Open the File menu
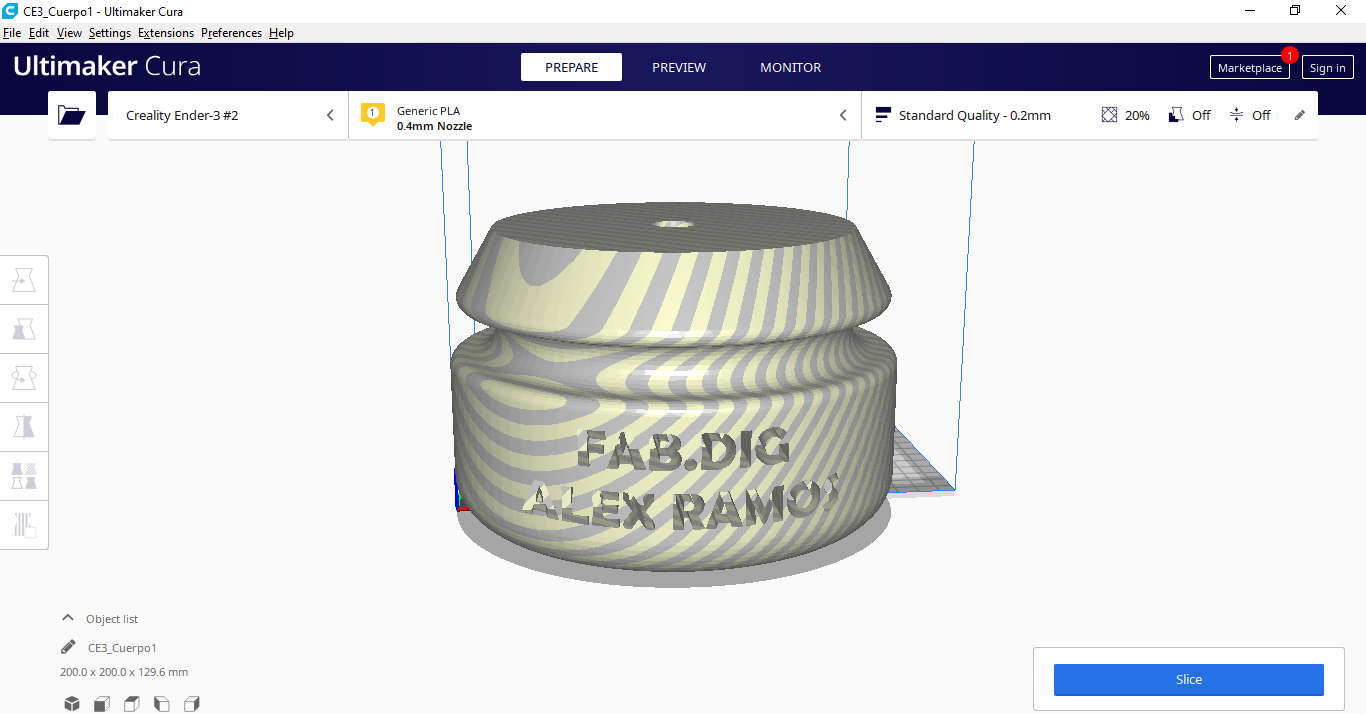This screenshot has height=714, width=1366. click(12, 33)
